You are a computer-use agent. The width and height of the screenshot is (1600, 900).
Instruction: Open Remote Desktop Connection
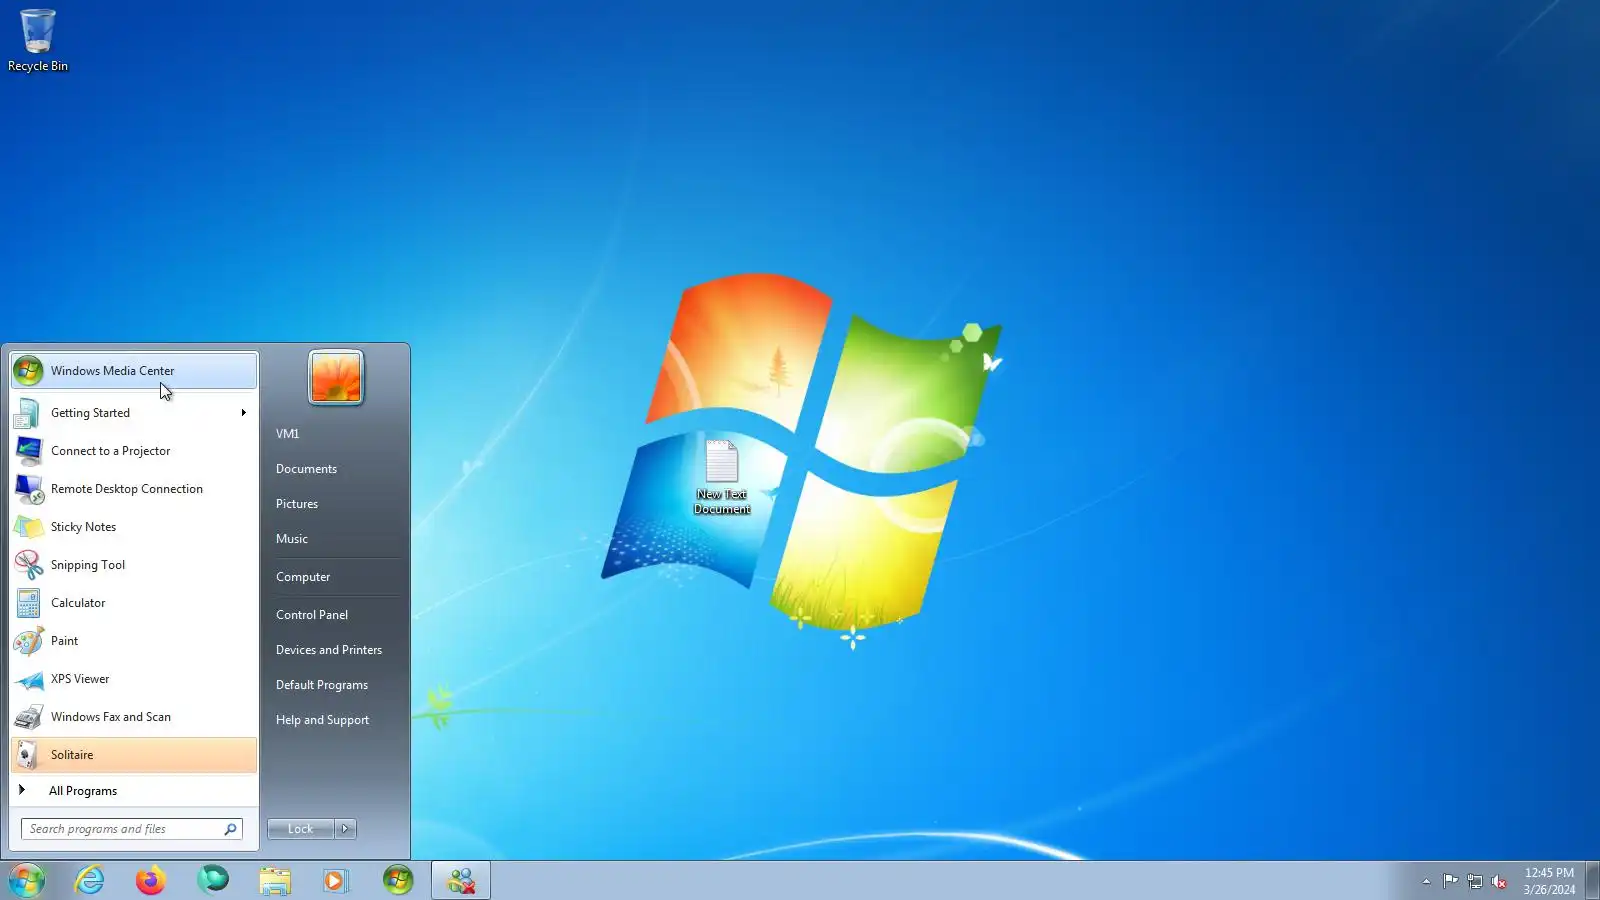[134, 489]
